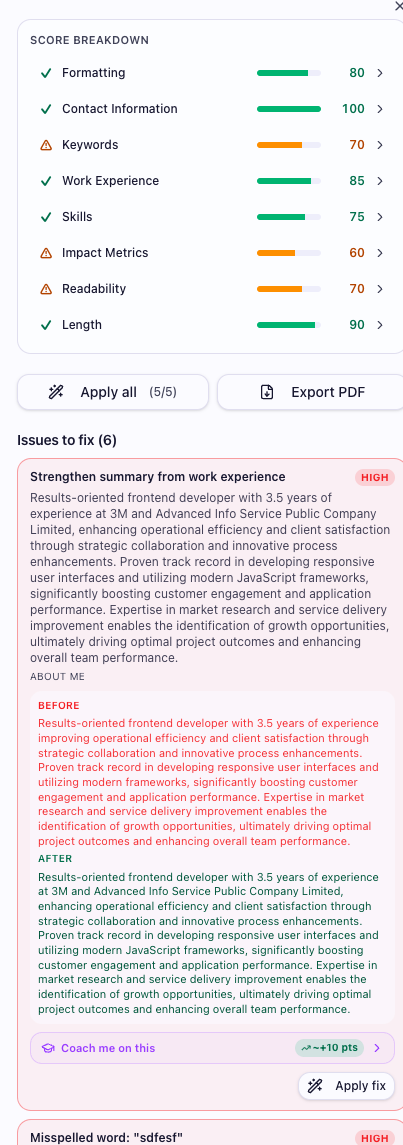Click the Impact Metrics orange progress bar
Image resolution: width=403 pixels, height=1145 pixels.
coord(289,253)
